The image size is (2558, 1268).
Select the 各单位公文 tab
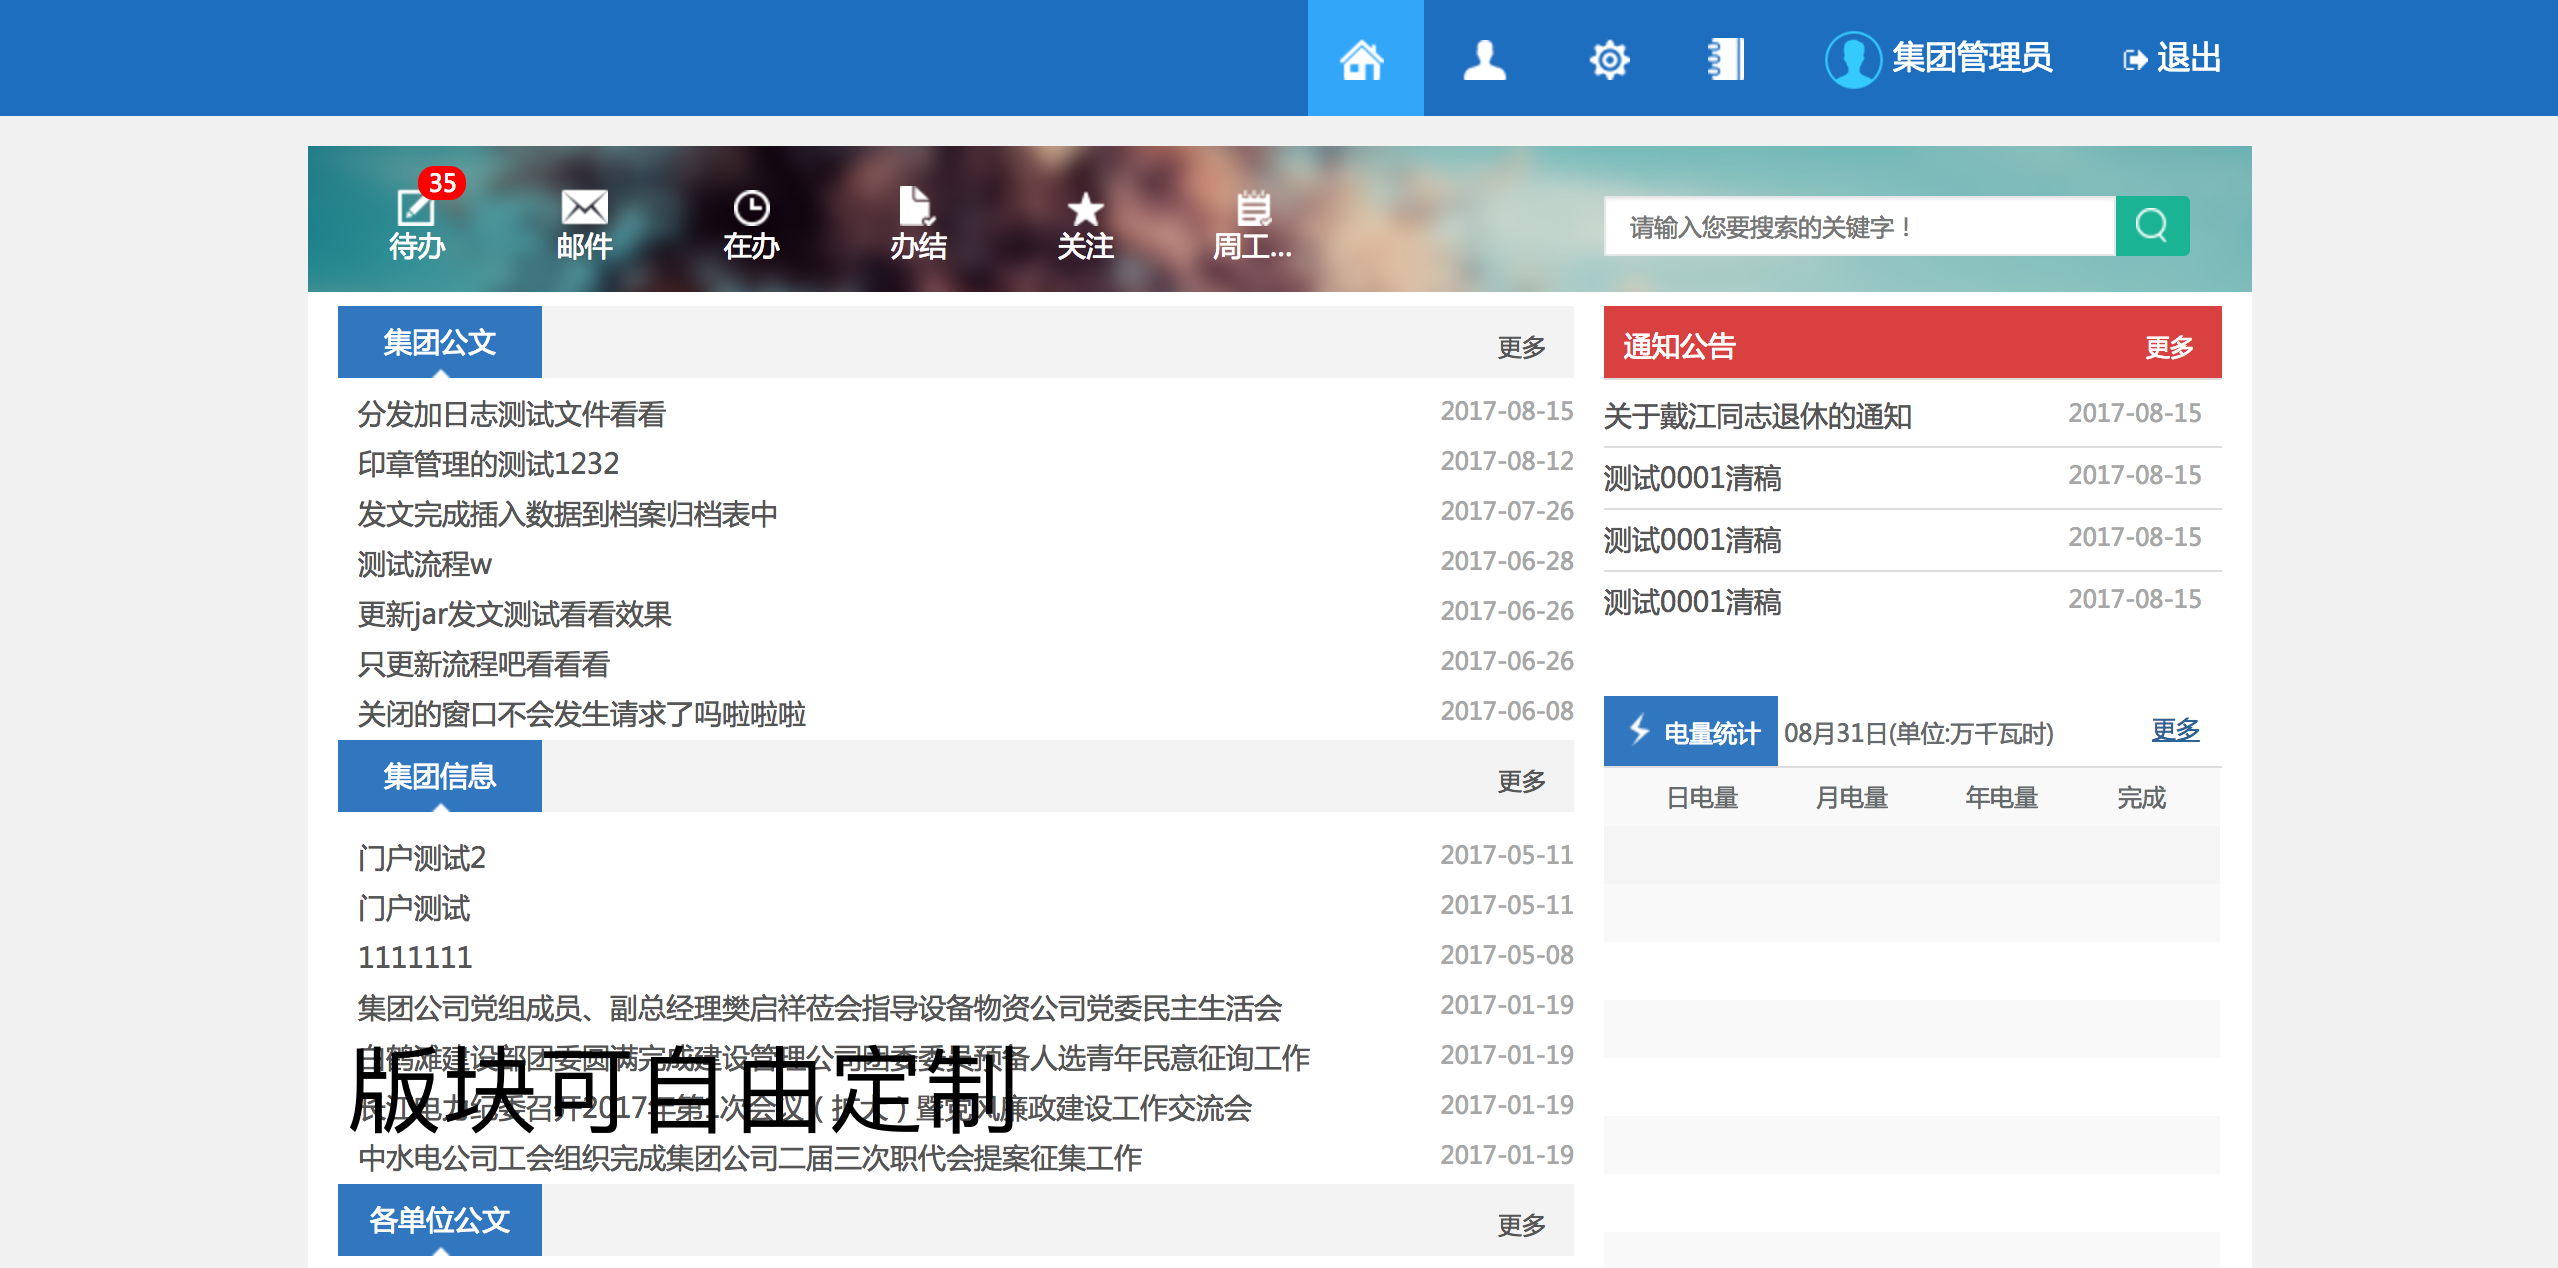click(x=440, y=1220)
